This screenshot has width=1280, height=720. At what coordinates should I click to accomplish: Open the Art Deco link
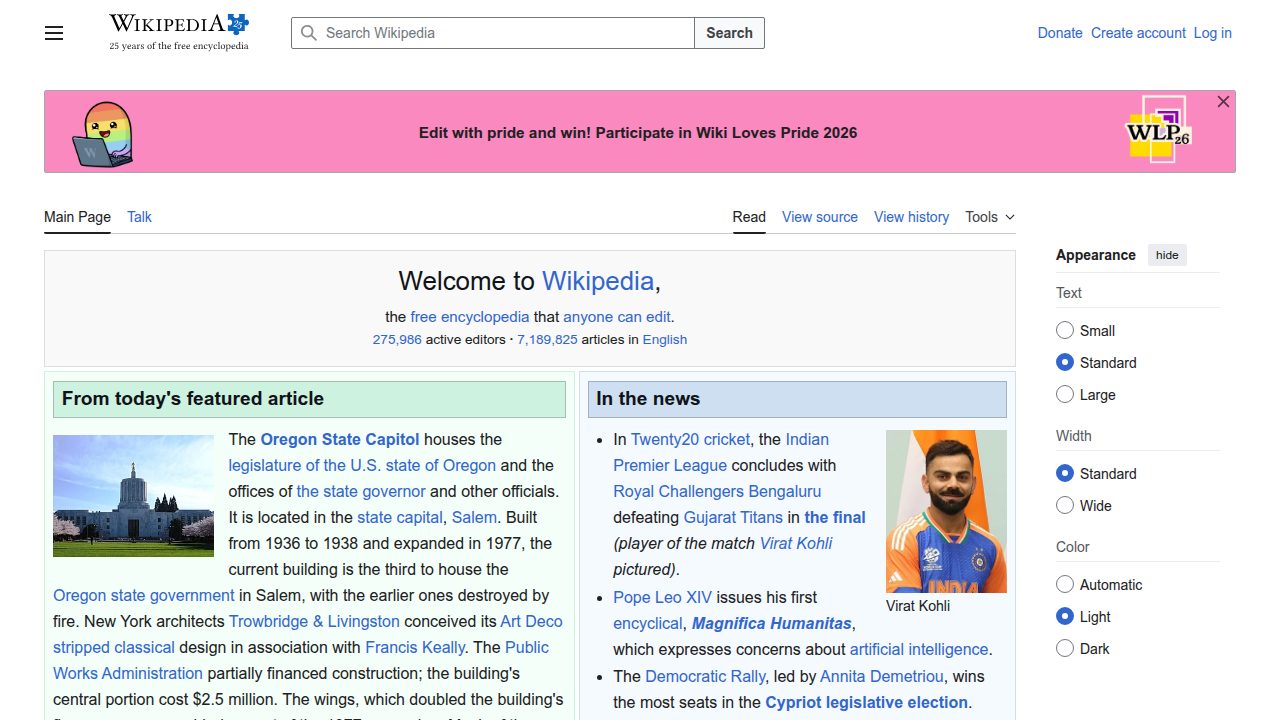[531, 621]
